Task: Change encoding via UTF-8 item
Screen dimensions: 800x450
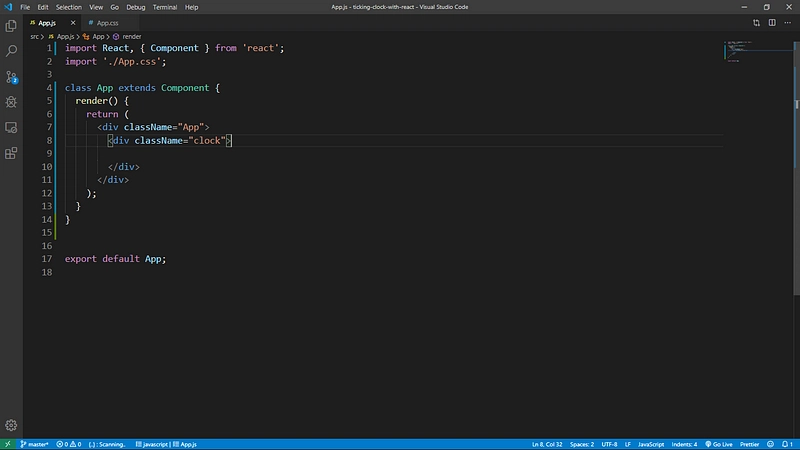Action: tap(609, 444)
